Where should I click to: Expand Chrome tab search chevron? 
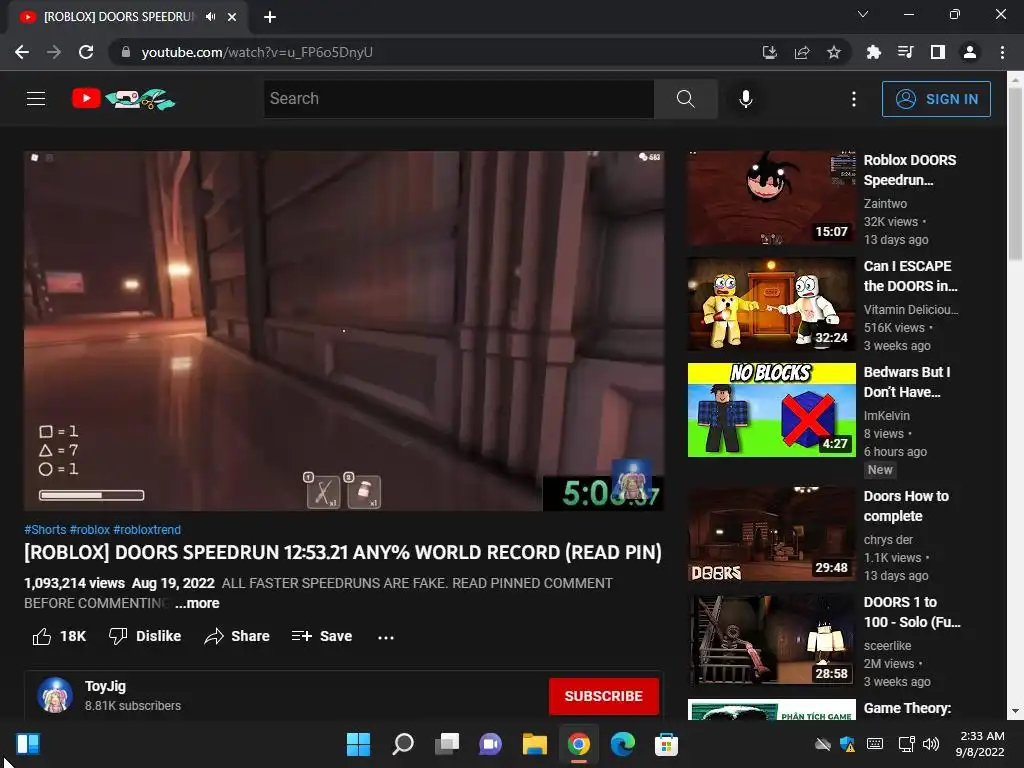tap(863, 14)
